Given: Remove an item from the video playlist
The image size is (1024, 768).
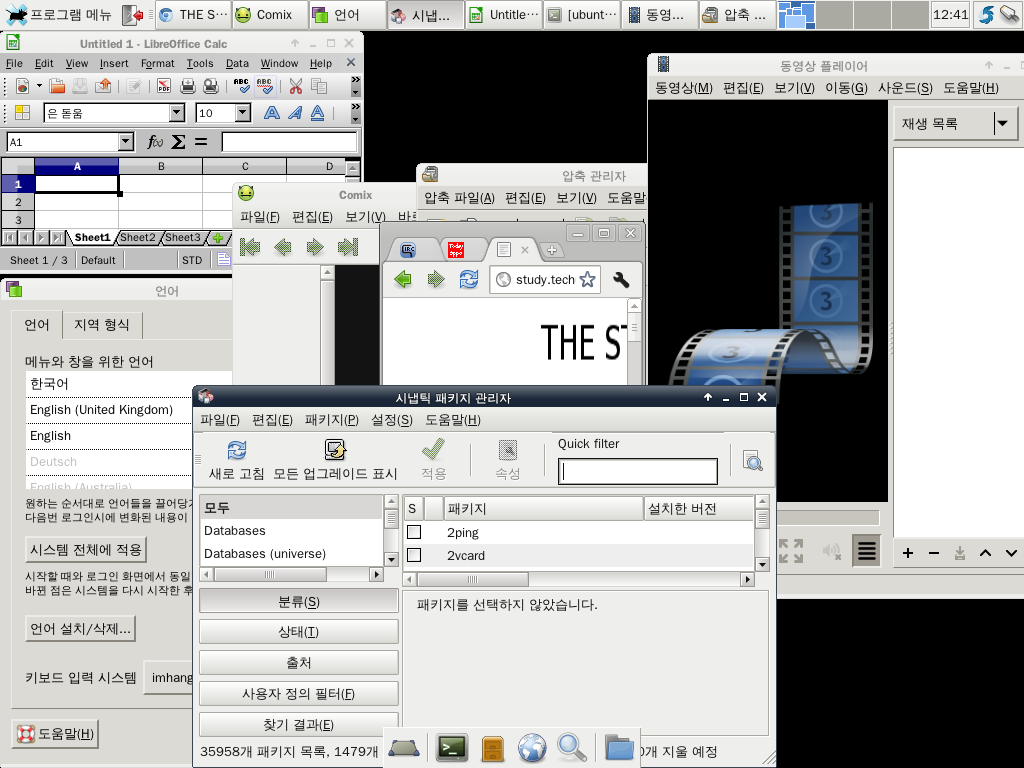Looking at the screenshot, I should coord(934,553).
